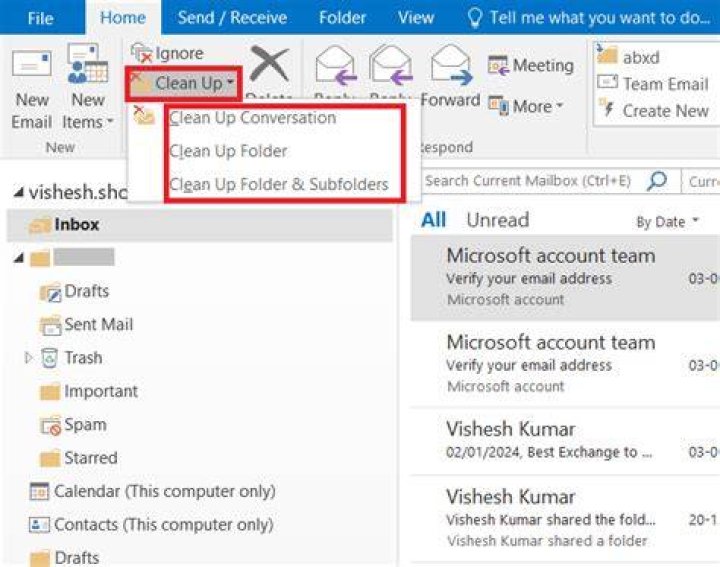Viewport: 720px width, 567px height.
Task: Click the Forward envelope icon
Action: [450, 65]
